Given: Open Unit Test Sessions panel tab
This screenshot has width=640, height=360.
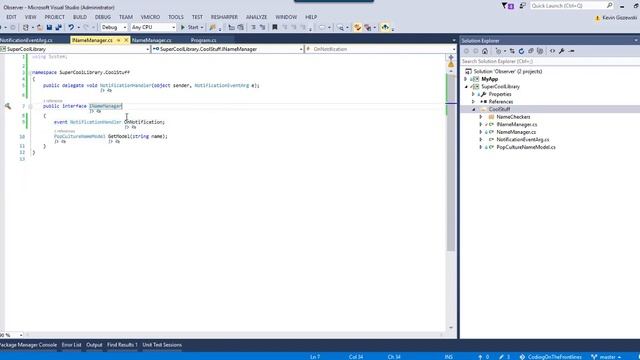Looking at the screenshot, I should click(x=162, y=345).
